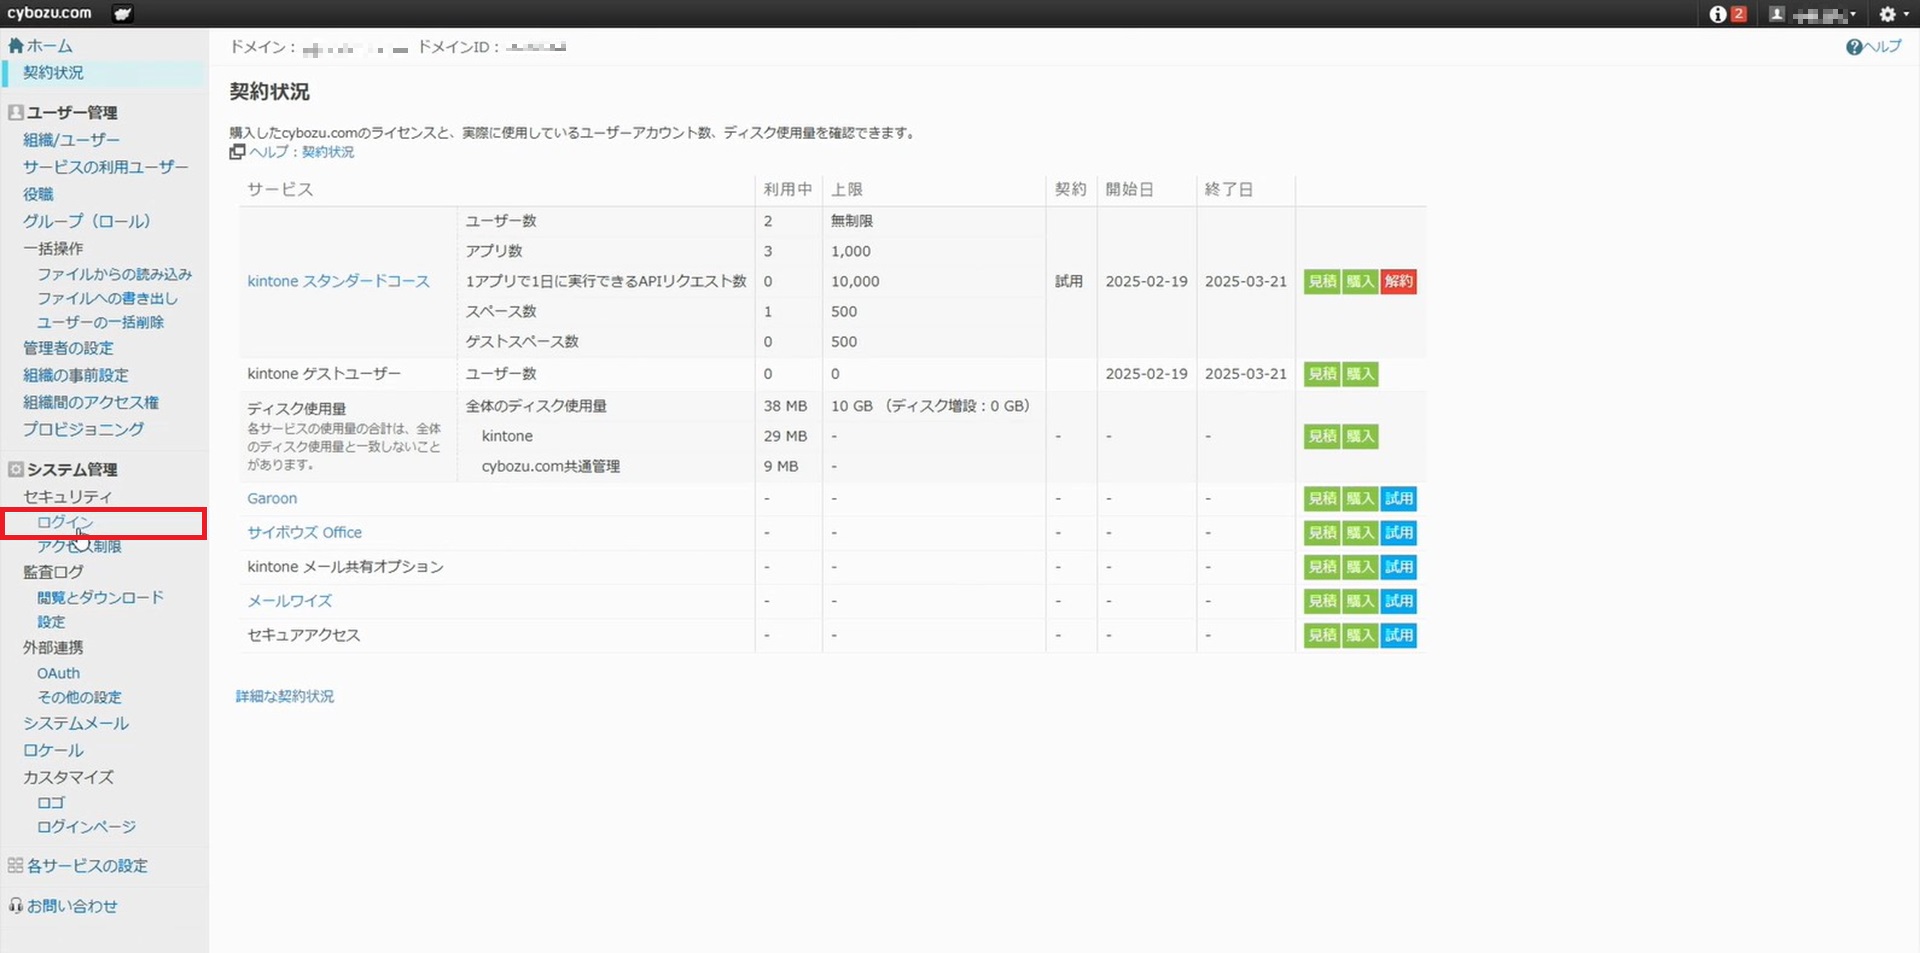Click 見積 for kintone スタンダードコース
1920x953 pixels.
point(1322,281)
